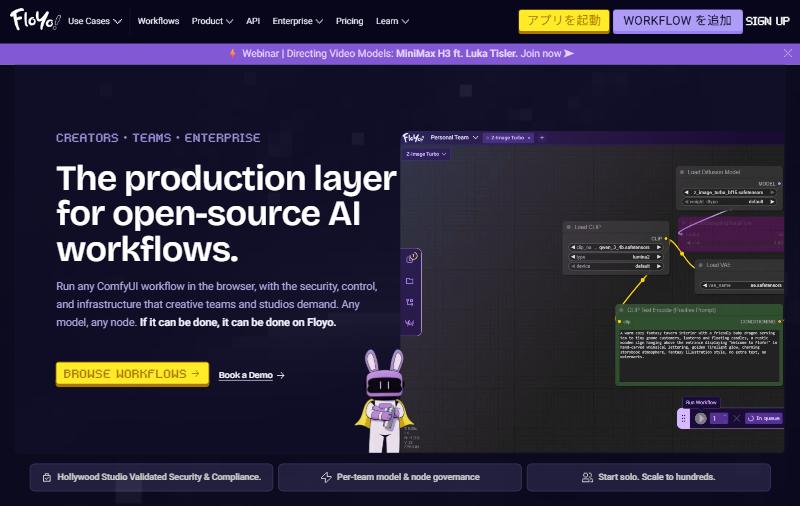
Task: Click the yellow アプリを起動 button
Action: [x=564, y=21]
